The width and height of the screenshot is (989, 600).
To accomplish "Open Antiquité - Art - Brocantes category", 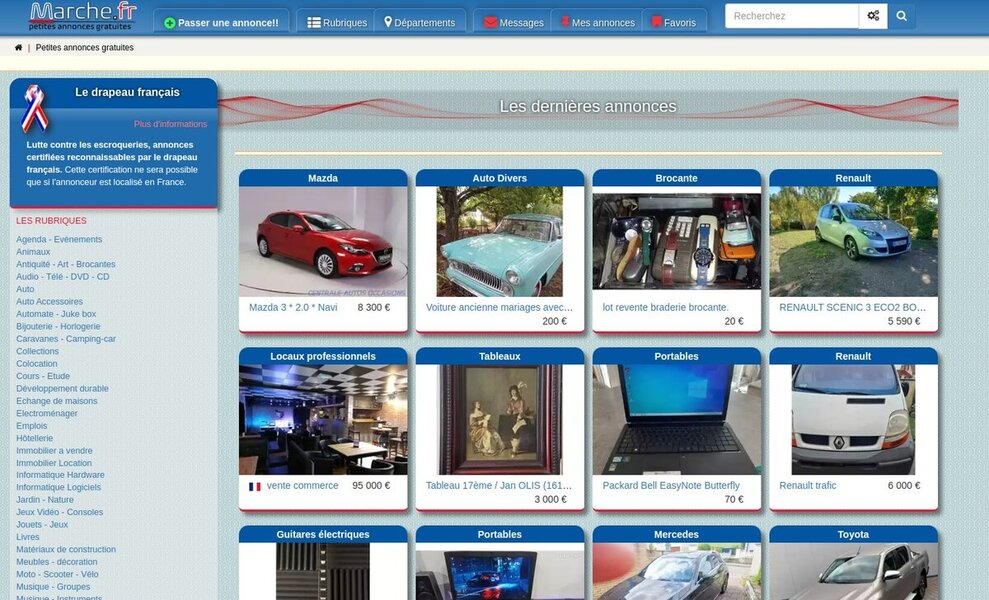I will point(66,264).
